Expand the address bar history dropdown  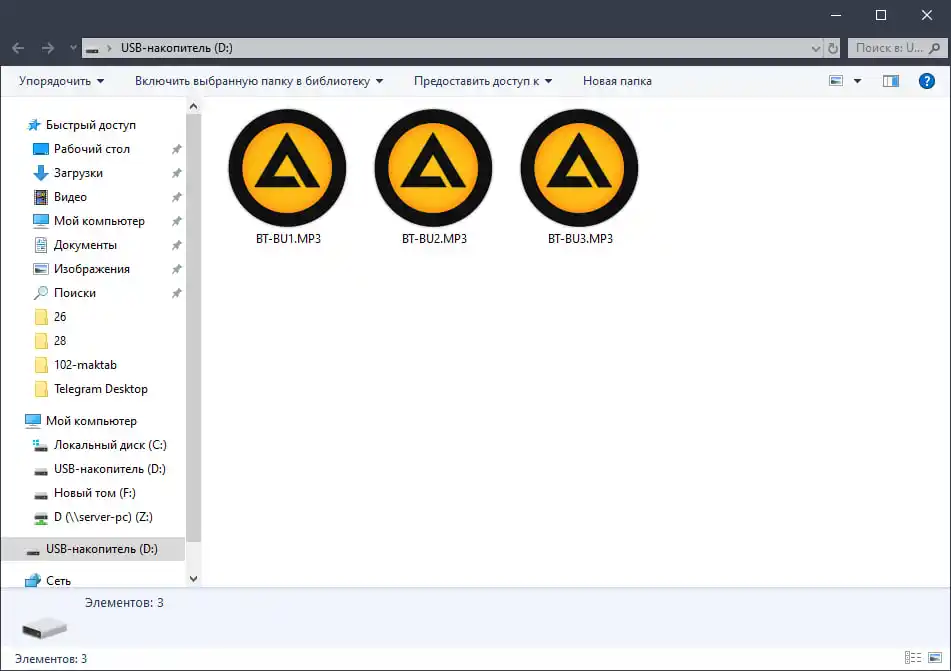click(816, 49)
